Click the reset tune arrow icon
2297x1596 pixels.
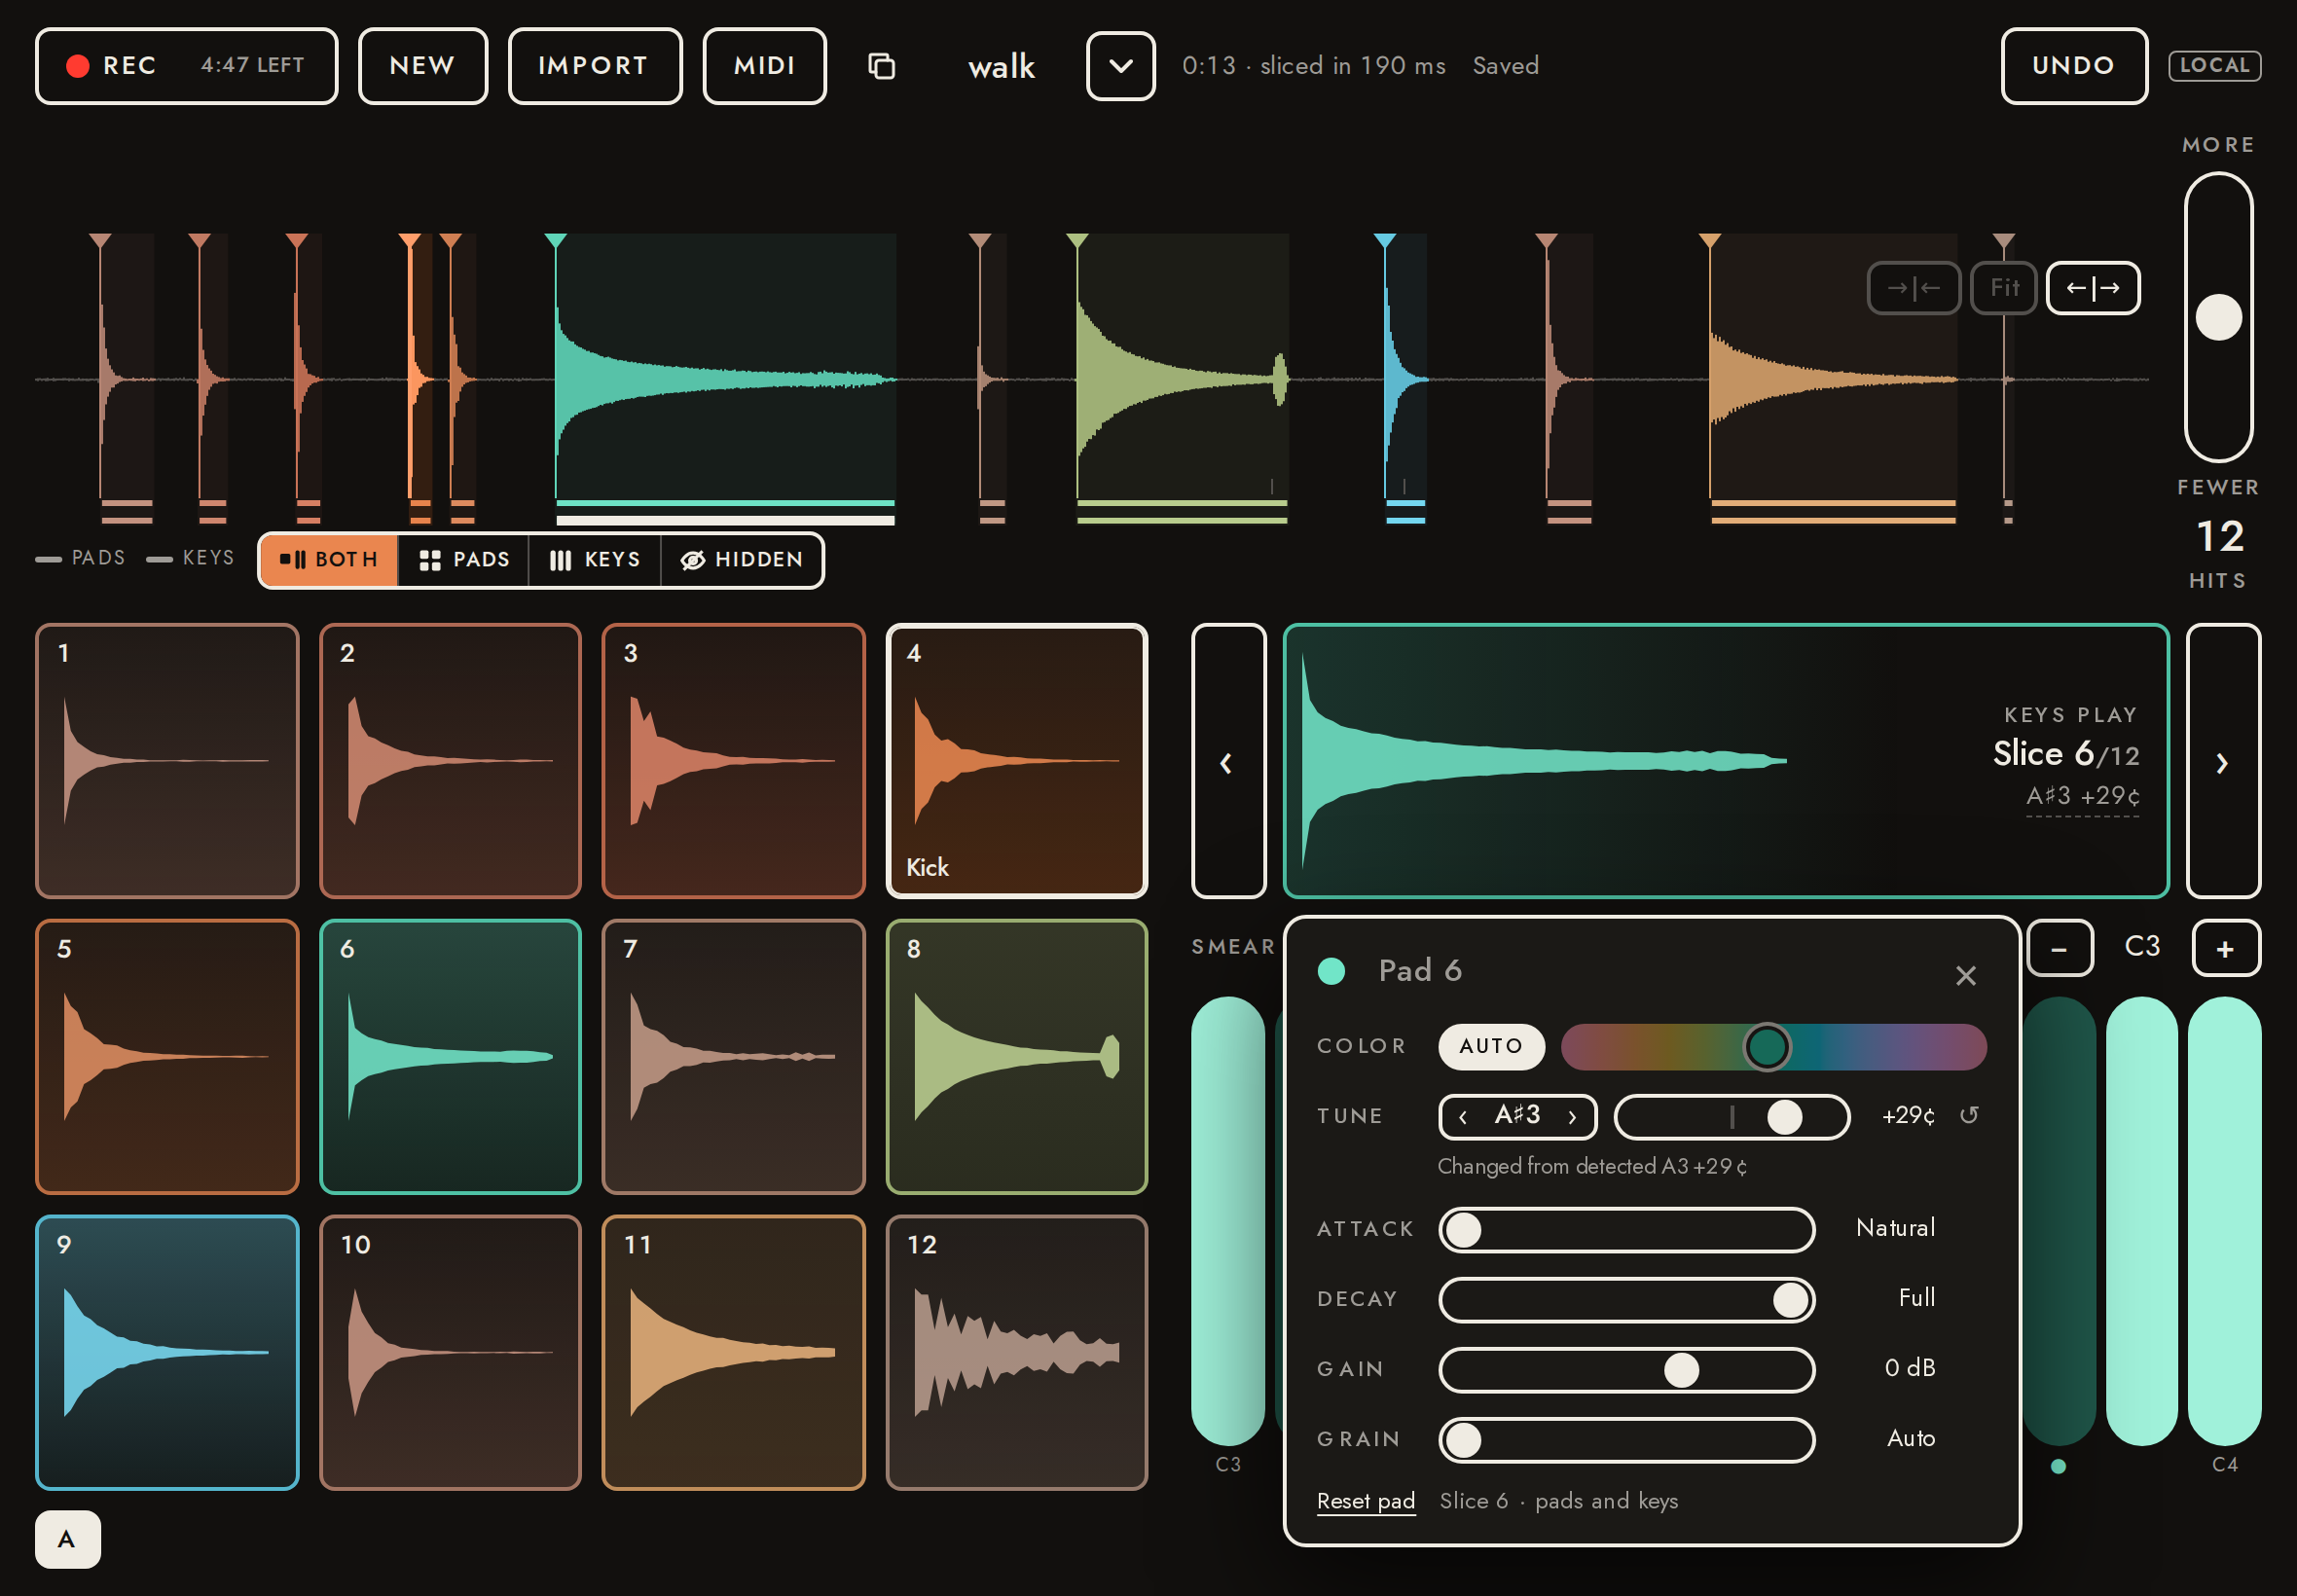1968,1115
